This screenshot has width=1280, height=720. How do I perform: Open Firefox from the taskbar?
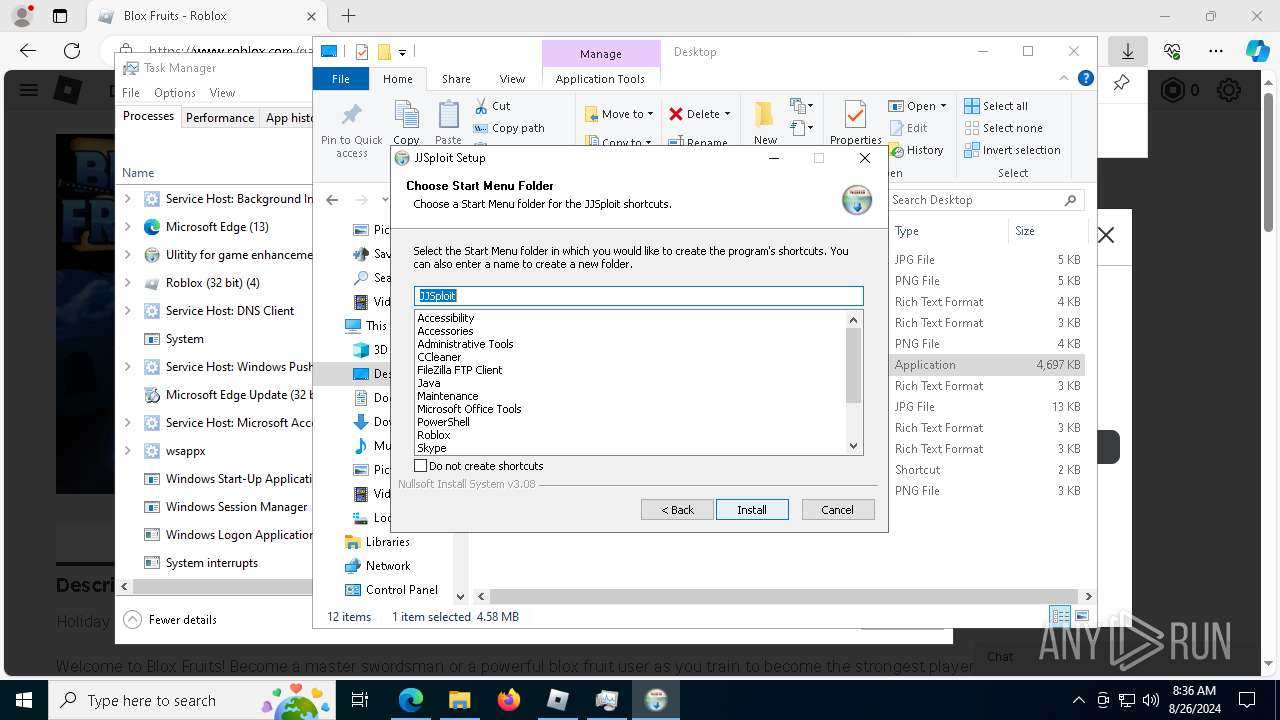(x=509, y=700)
